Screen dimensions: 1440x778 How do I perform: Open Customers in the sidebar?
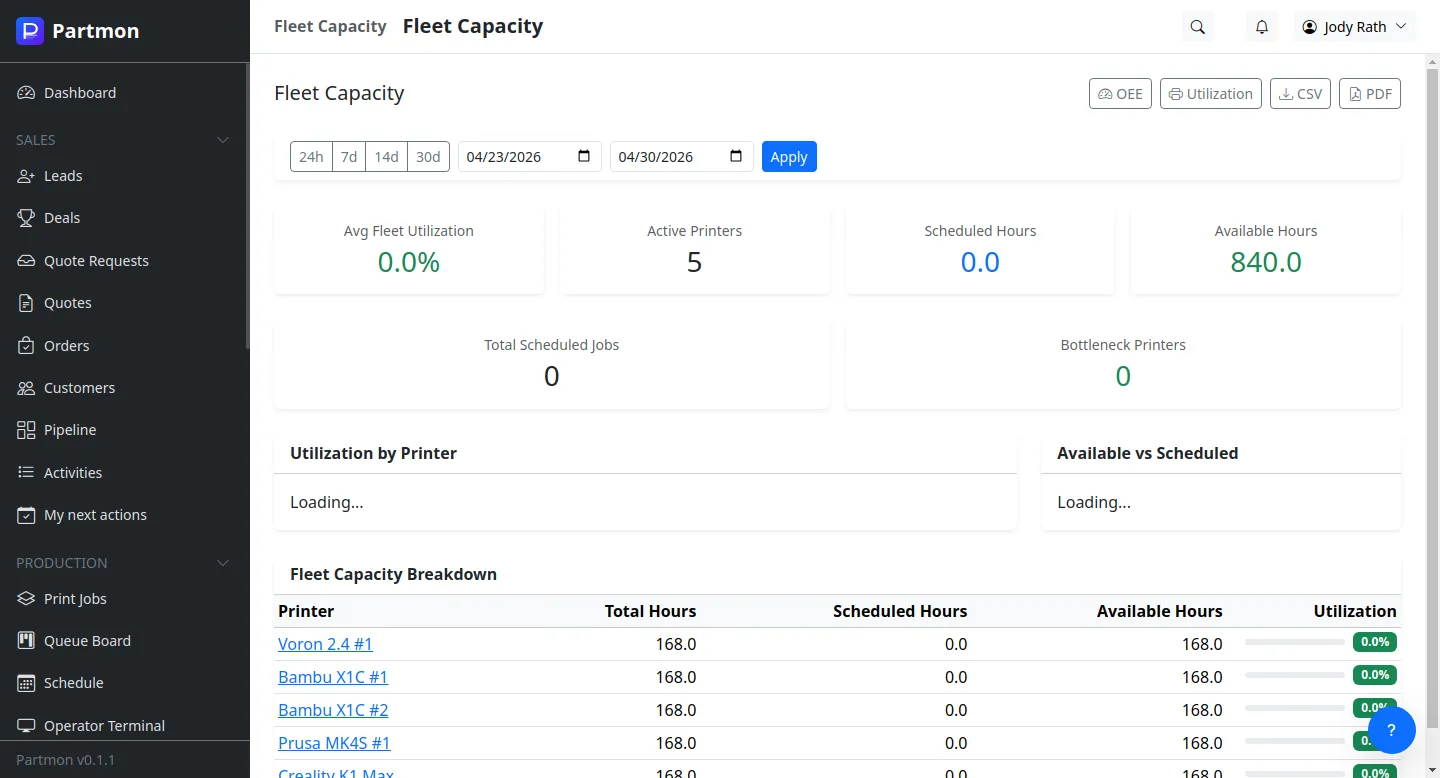click(124, 388)
